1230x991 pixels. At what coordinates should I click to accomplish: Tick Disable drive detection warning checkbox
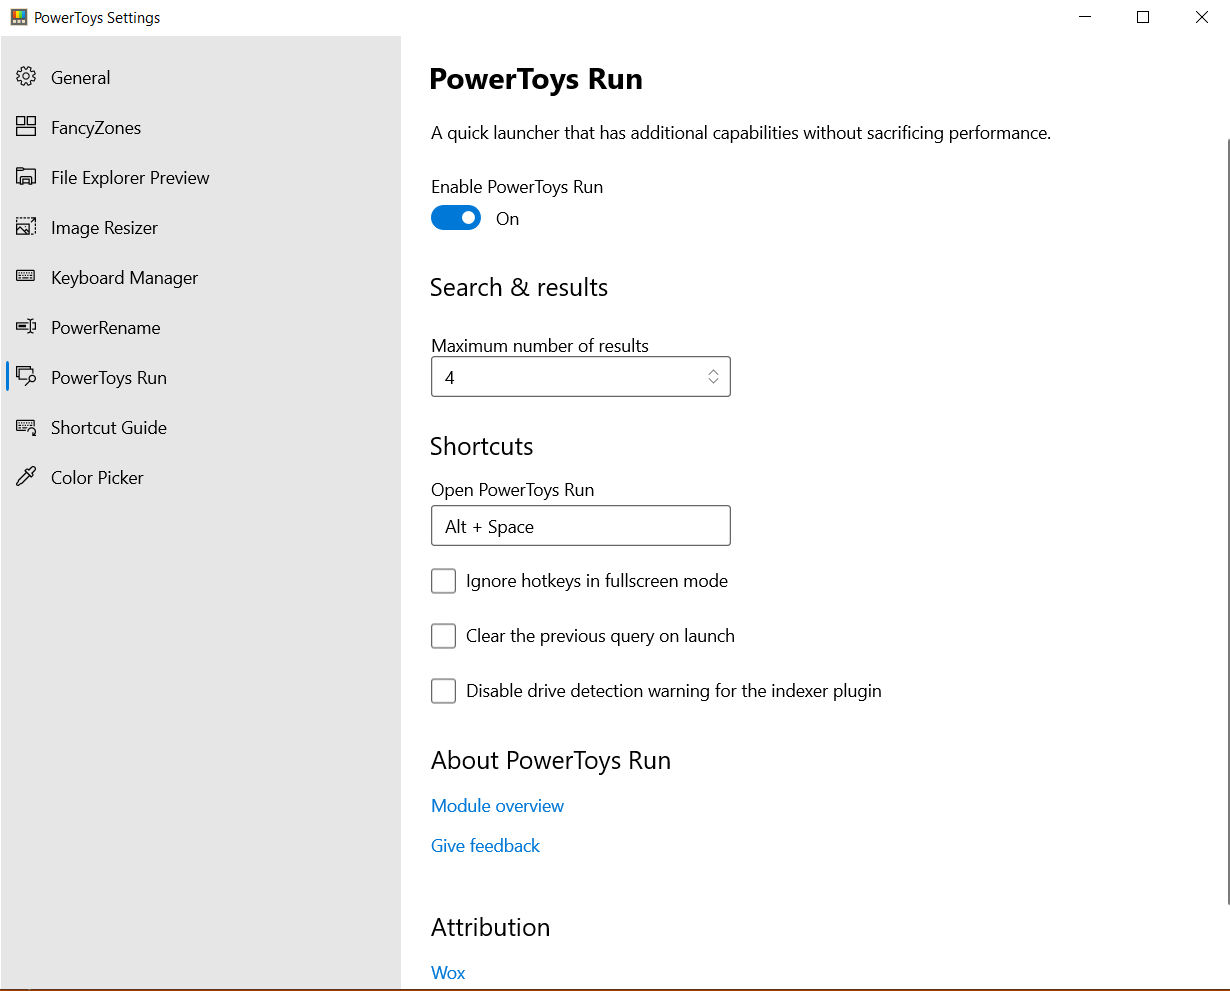click(x=443, y=691)
